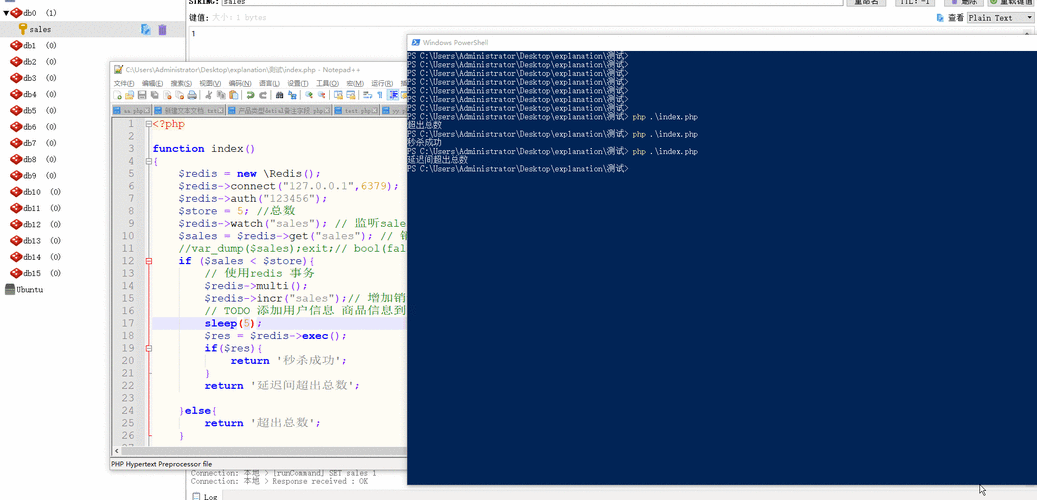Toggle the Indent guide icon in Notepad++

(393, 95)
